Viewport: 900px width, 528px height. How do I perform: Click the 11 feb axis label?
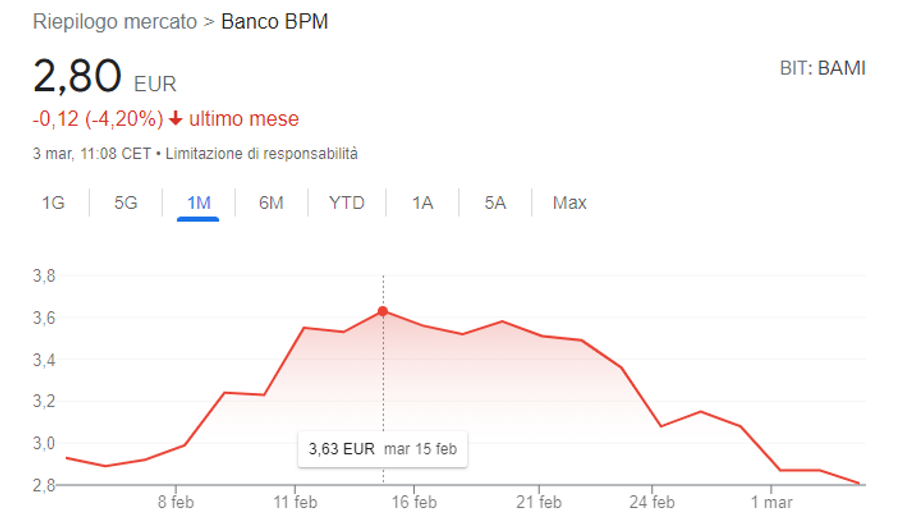coord(295,502)
